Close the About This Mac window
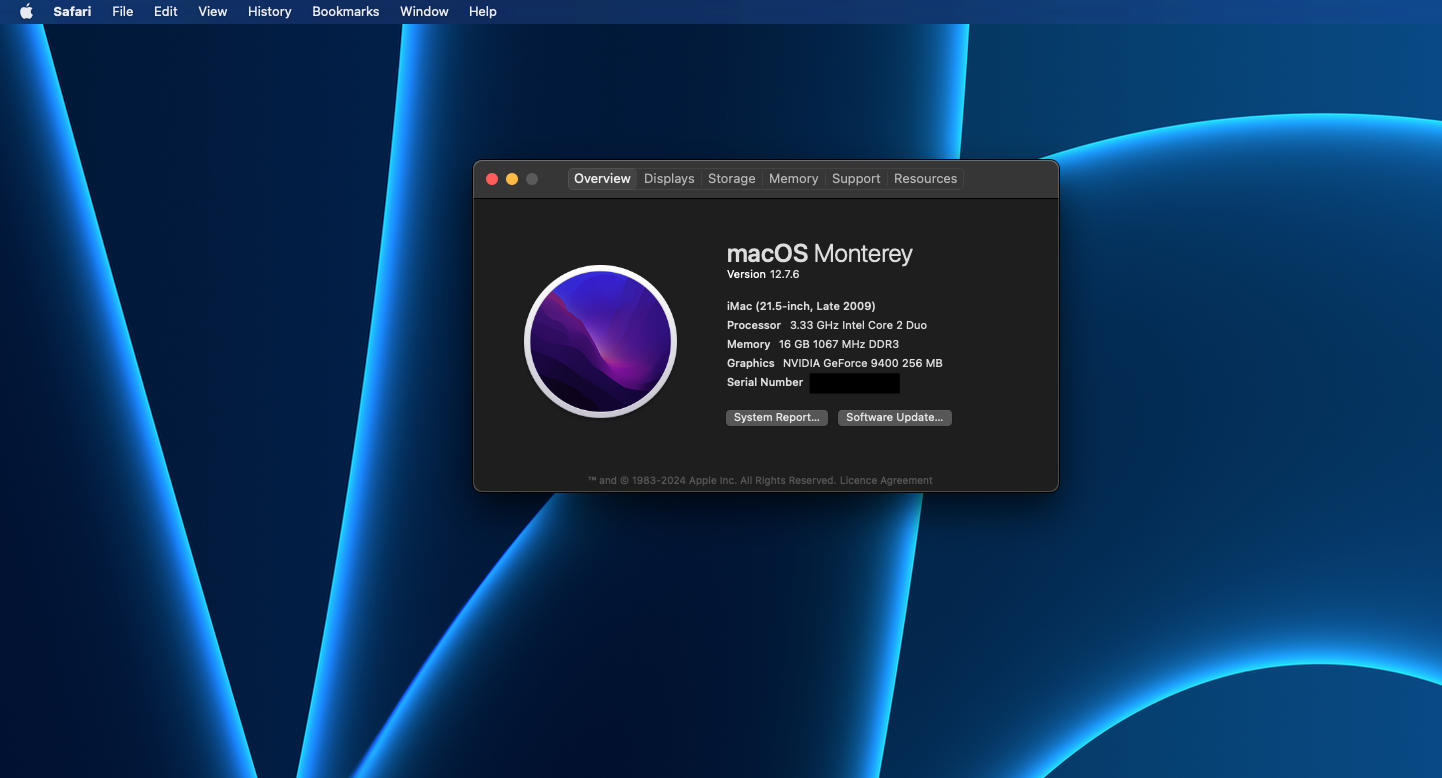 click(492, 179)
